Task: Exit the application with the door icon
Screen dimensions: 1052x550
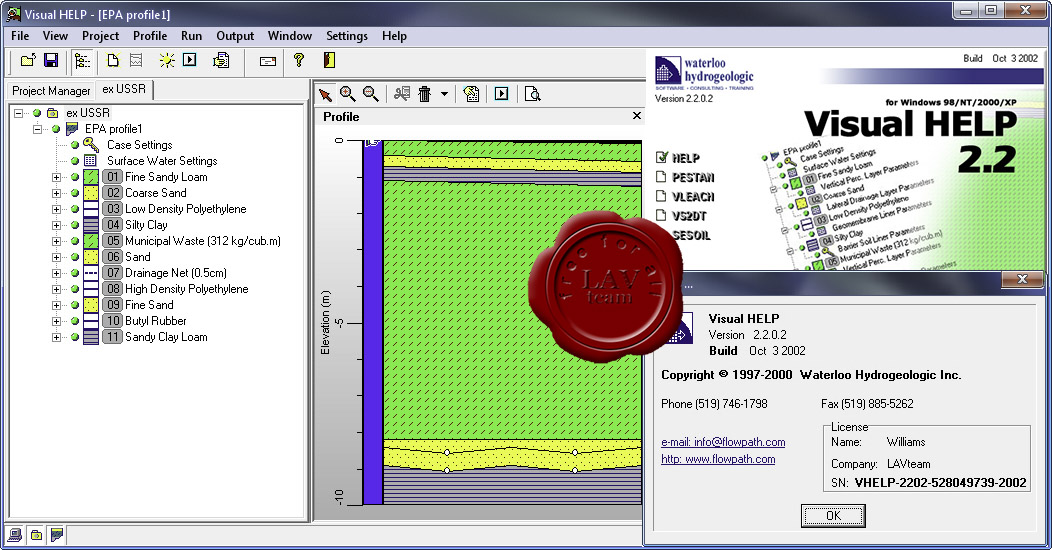Action: click(329, 60)
